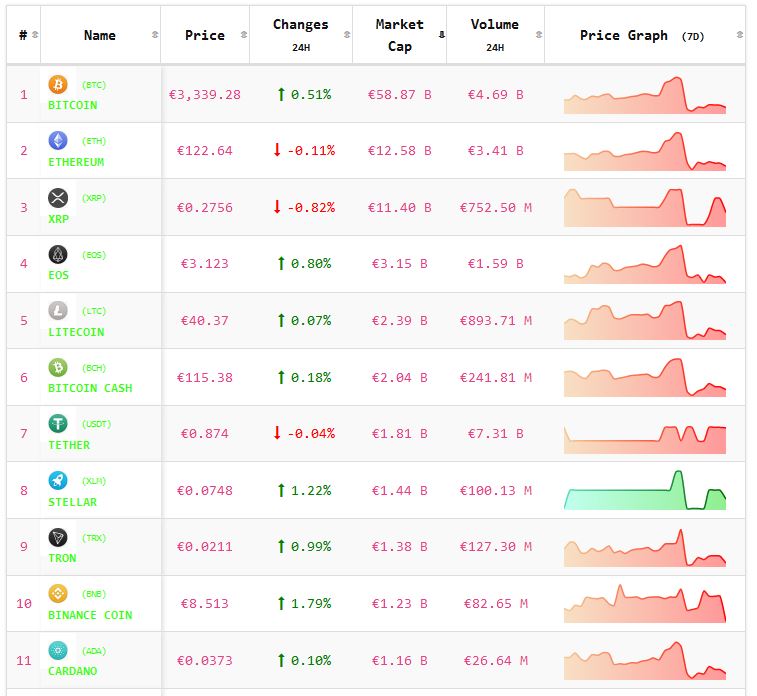Open the BITCOIN CASH name link
This screenshot has width=757, height=696.
coord(90,388)
